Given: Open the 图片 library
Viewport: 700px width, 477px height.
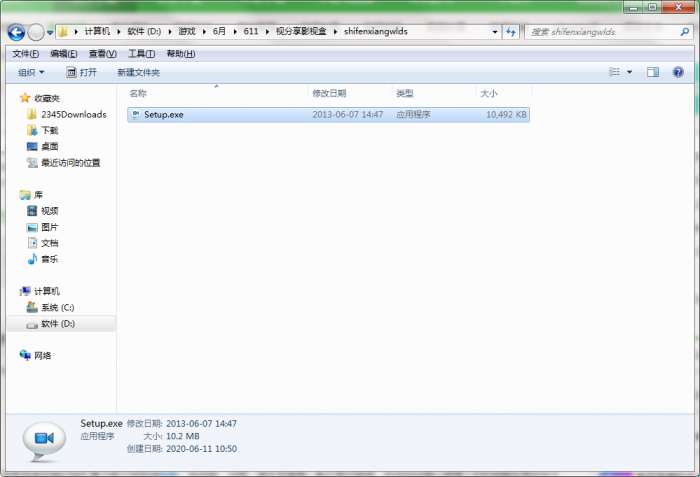Looking at the screenshot, I should pos(50,227).
